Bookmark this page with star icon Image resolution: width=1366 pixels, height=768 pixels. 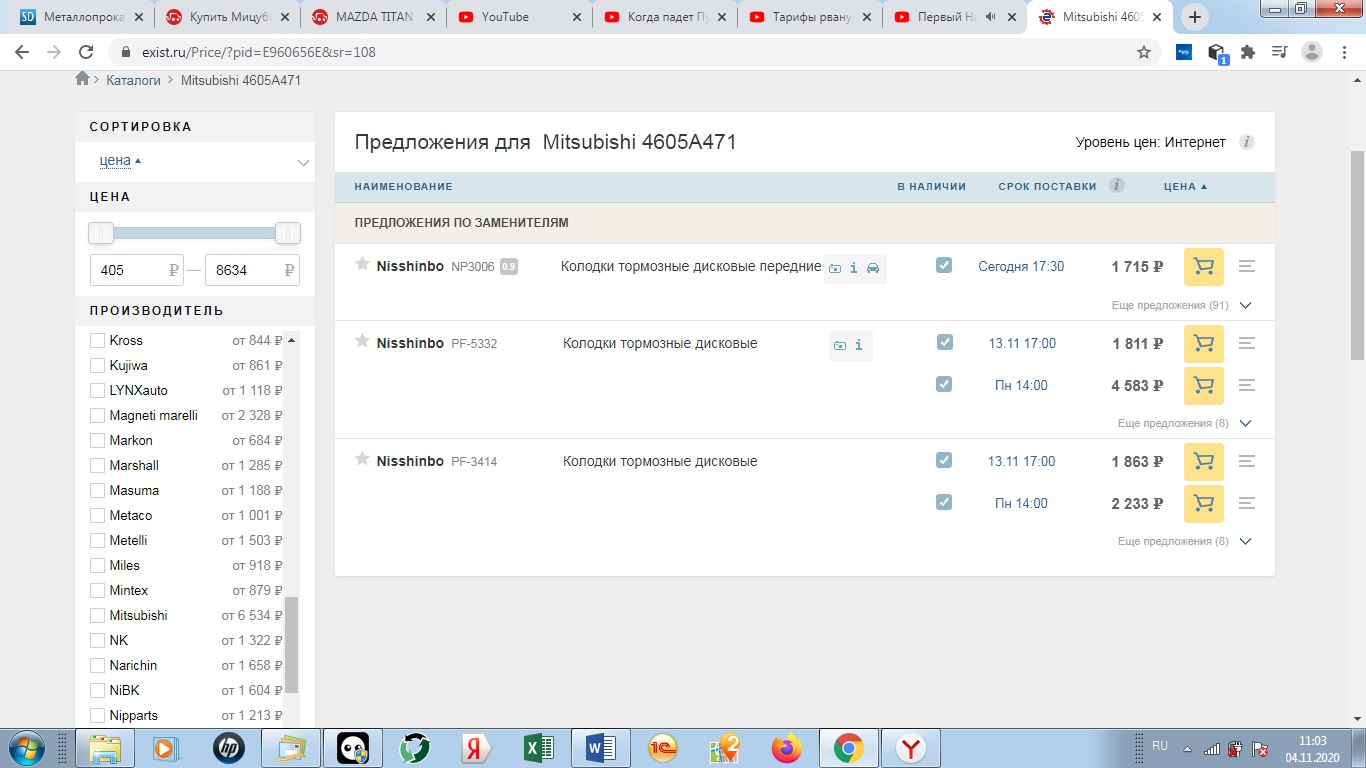point(1144,52)
